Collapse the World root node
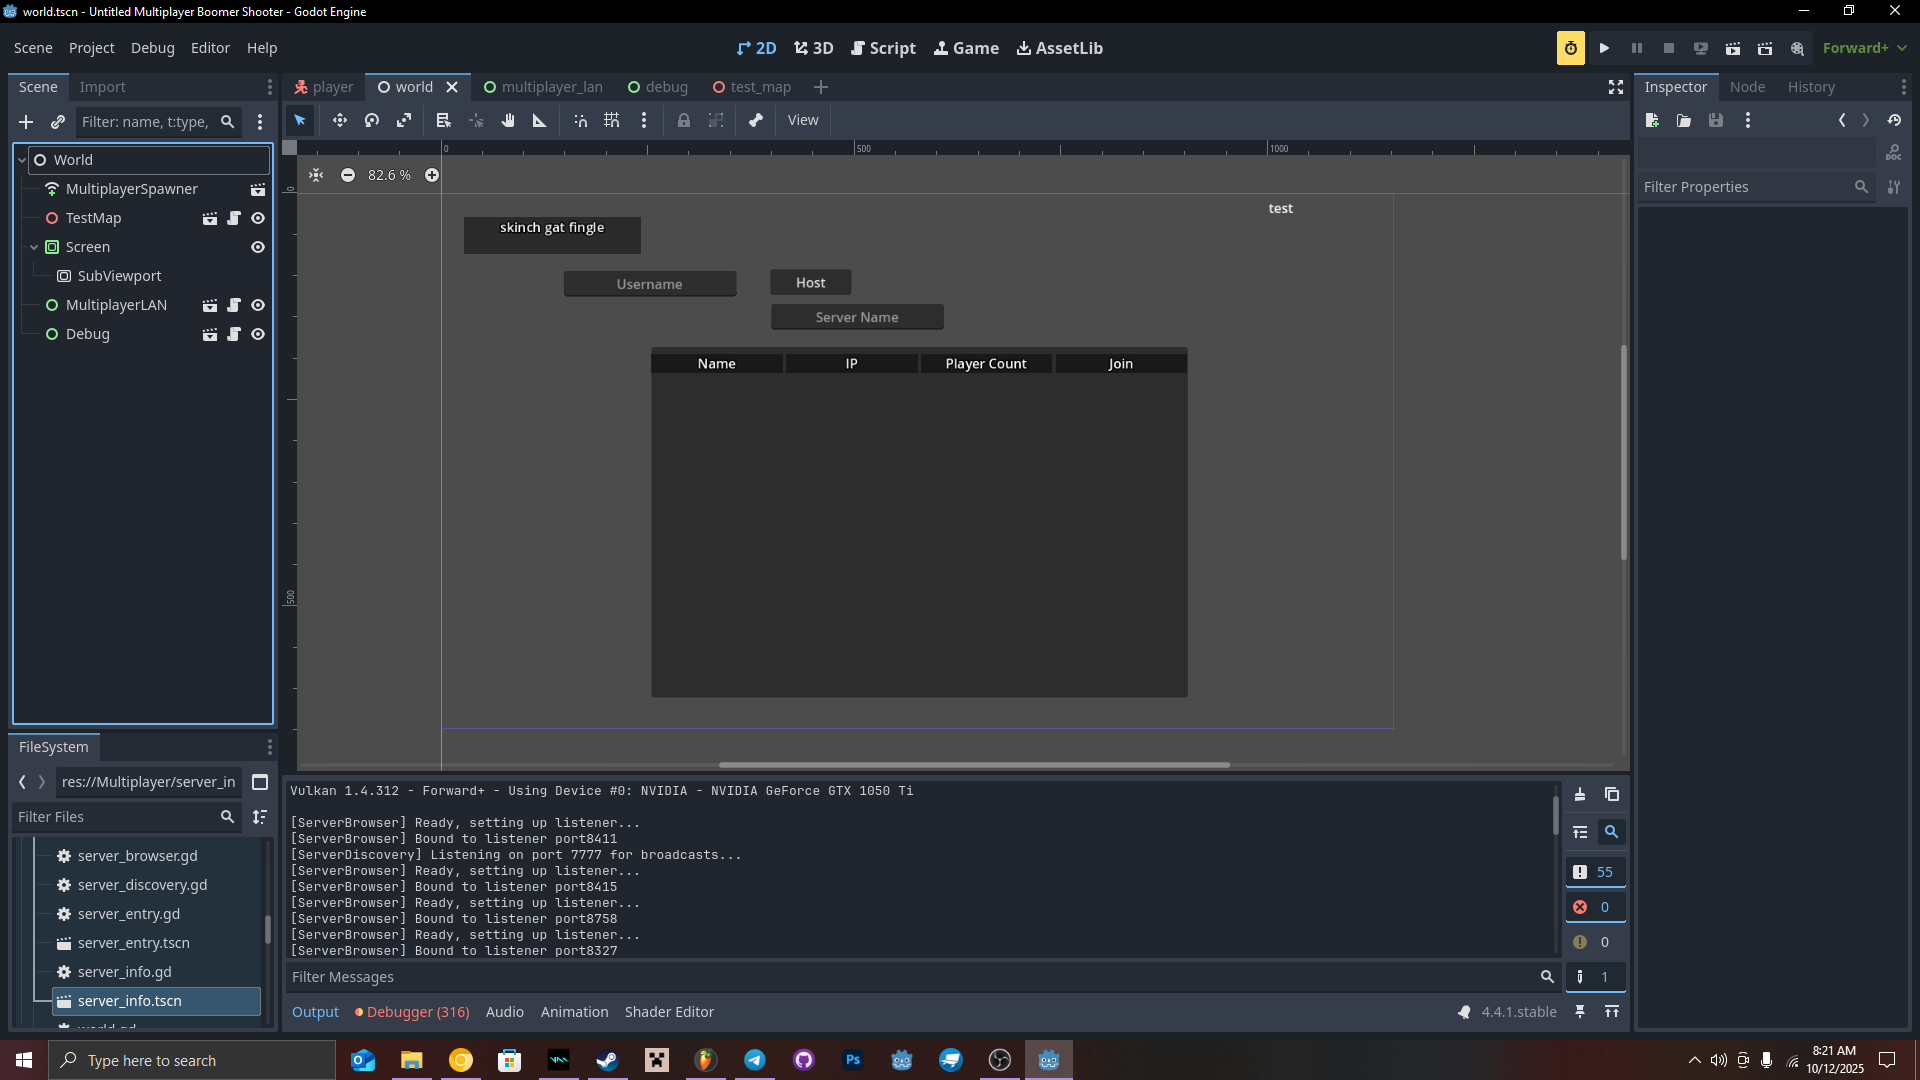Screen dimensions: 1920x1080 (x=22, y=160)
